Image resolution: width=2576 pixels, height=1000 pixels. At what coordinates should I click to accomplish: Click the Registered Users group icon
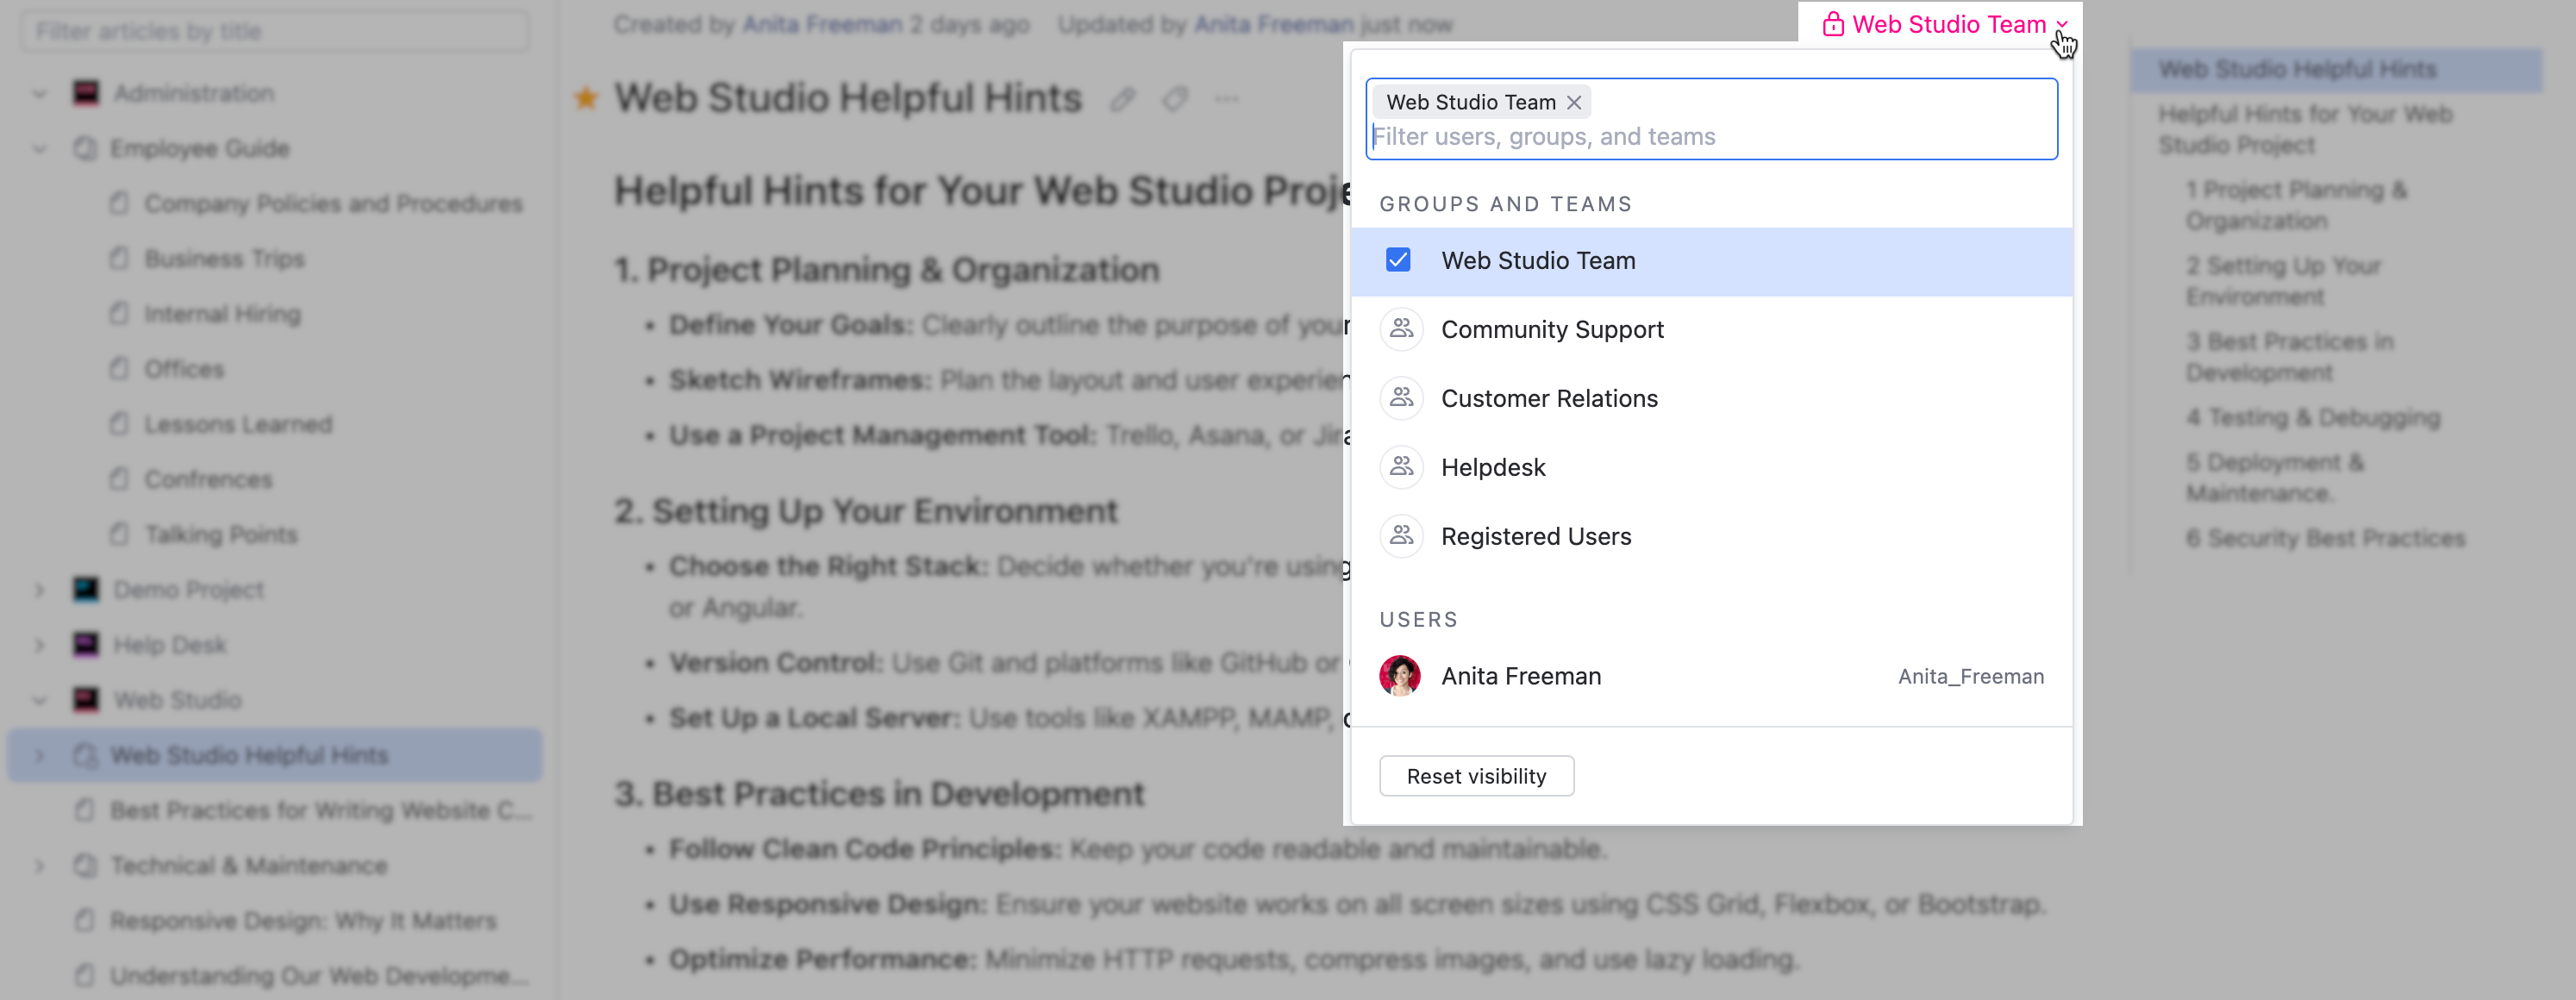(1400, 536)
